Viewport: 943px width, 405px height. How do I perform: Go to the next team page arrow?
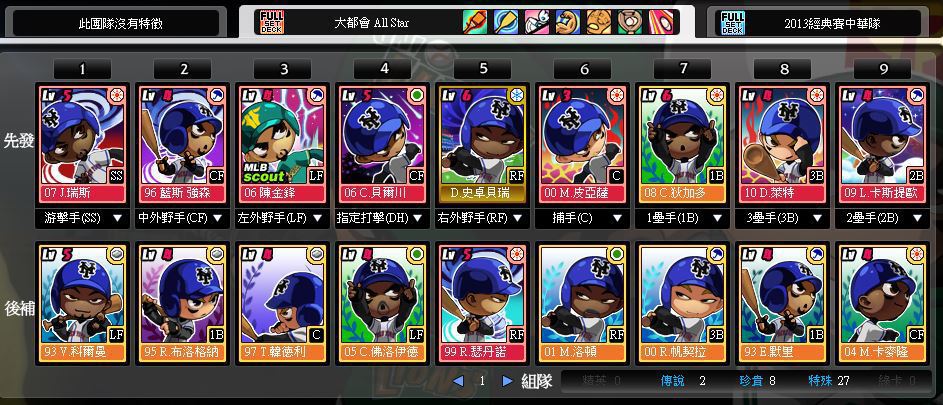point(507,381)
